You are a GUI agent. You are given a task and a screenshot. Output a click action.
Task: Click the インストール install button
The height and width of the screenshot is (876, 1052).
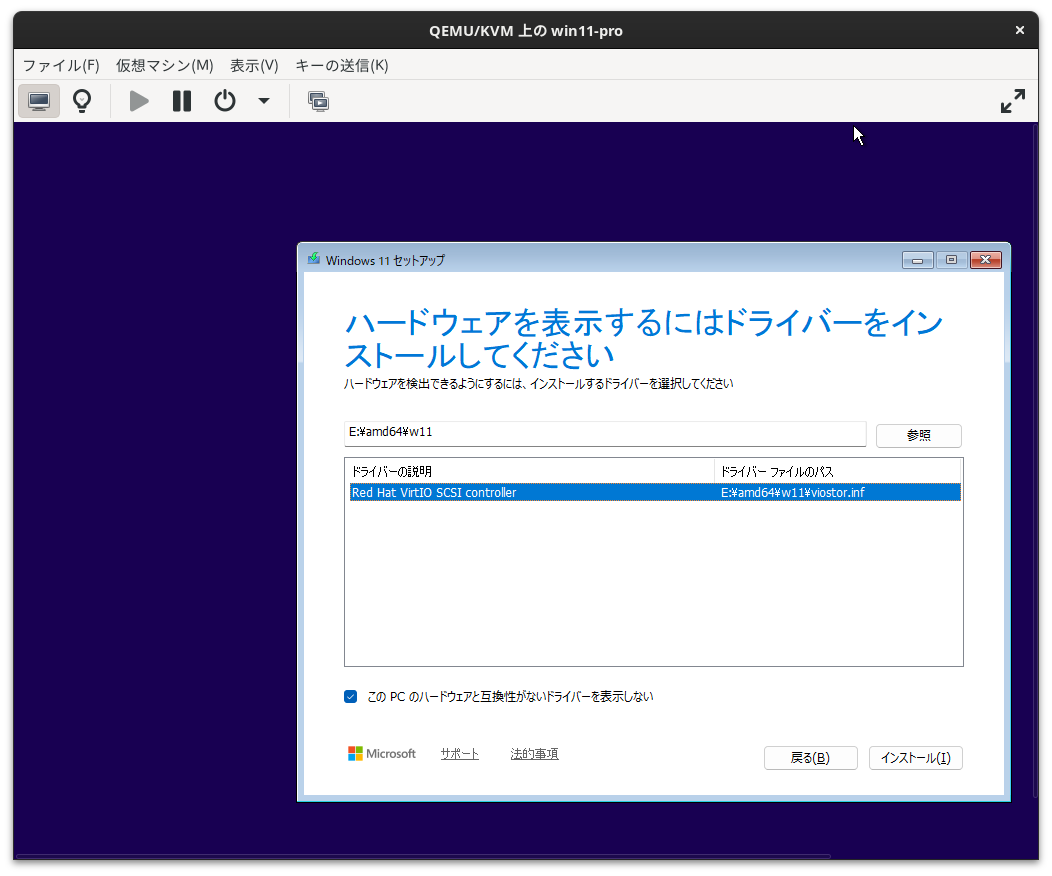point(915,757)
